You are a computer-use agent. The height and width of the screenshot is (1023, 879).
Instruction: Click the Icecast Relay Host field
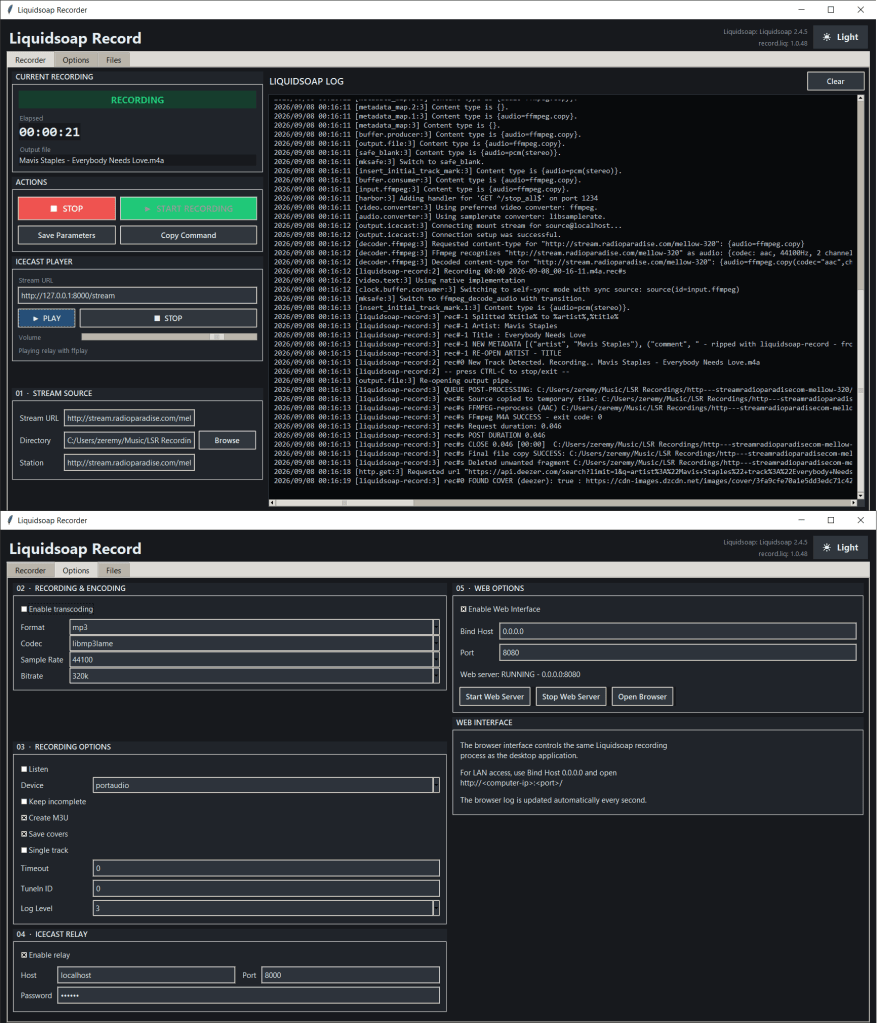pyautogui.click(x=146, y=975)
